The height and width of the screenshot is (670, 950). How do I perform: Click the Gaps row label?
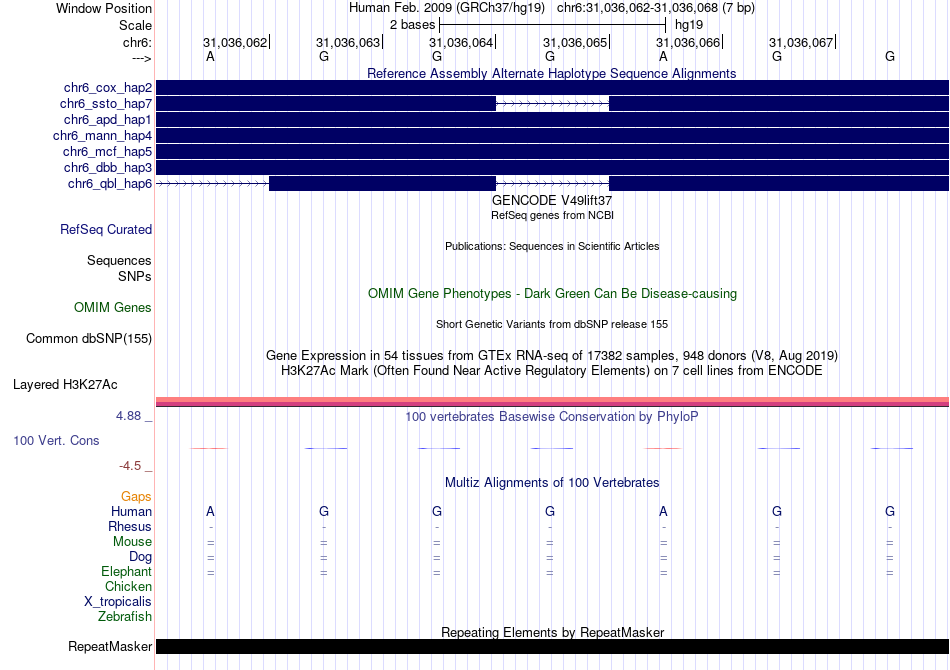(136, 496)
